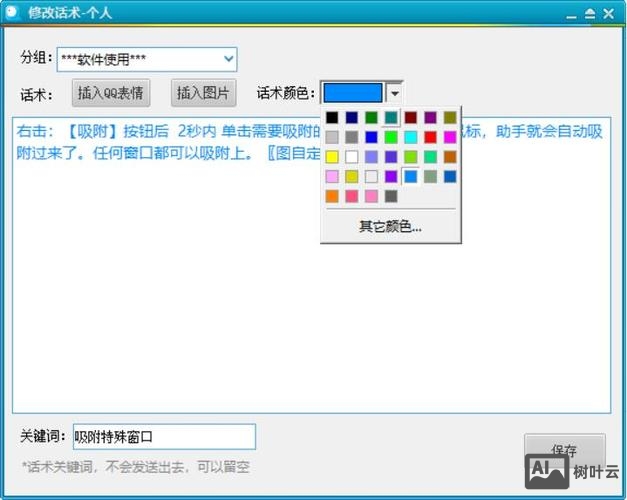The height and width of the screenshot is (500, 627).
Task: Pick the pure blue swatch next to lime green
Action: point(371,137)
